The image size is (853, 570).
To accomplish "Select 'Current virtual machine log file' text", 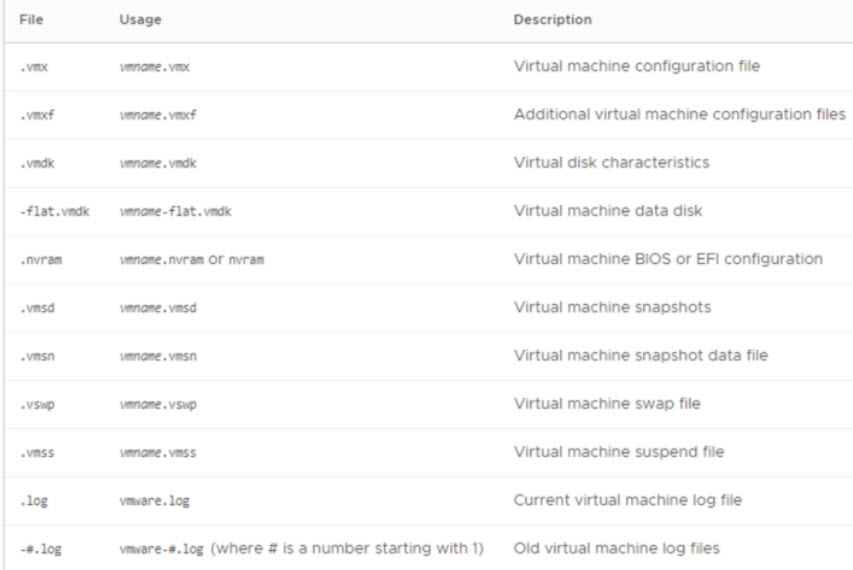I will point(627,499).
